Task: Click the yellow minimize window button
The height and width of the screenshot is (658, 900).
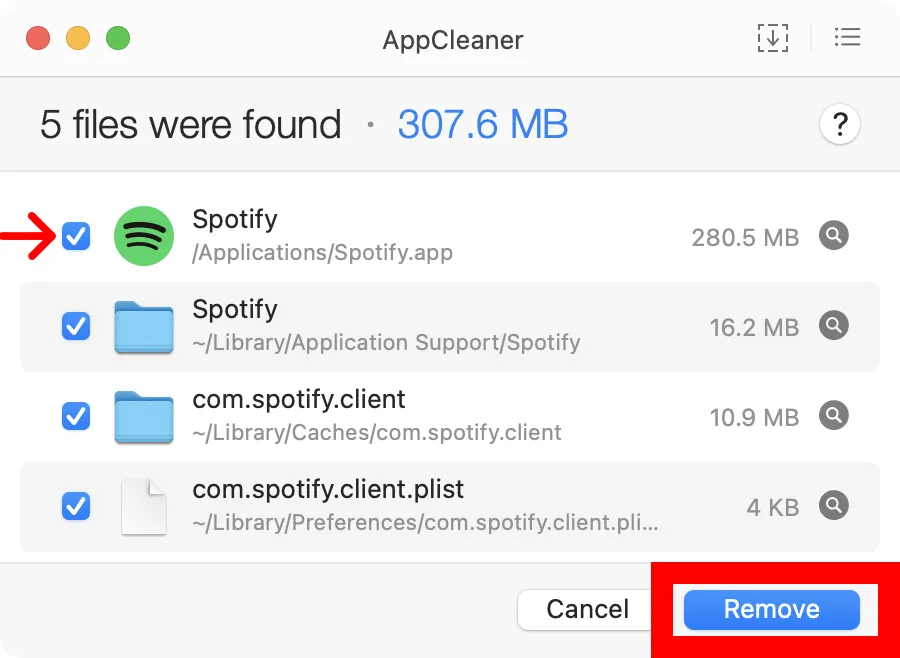Action: (78, 39)
